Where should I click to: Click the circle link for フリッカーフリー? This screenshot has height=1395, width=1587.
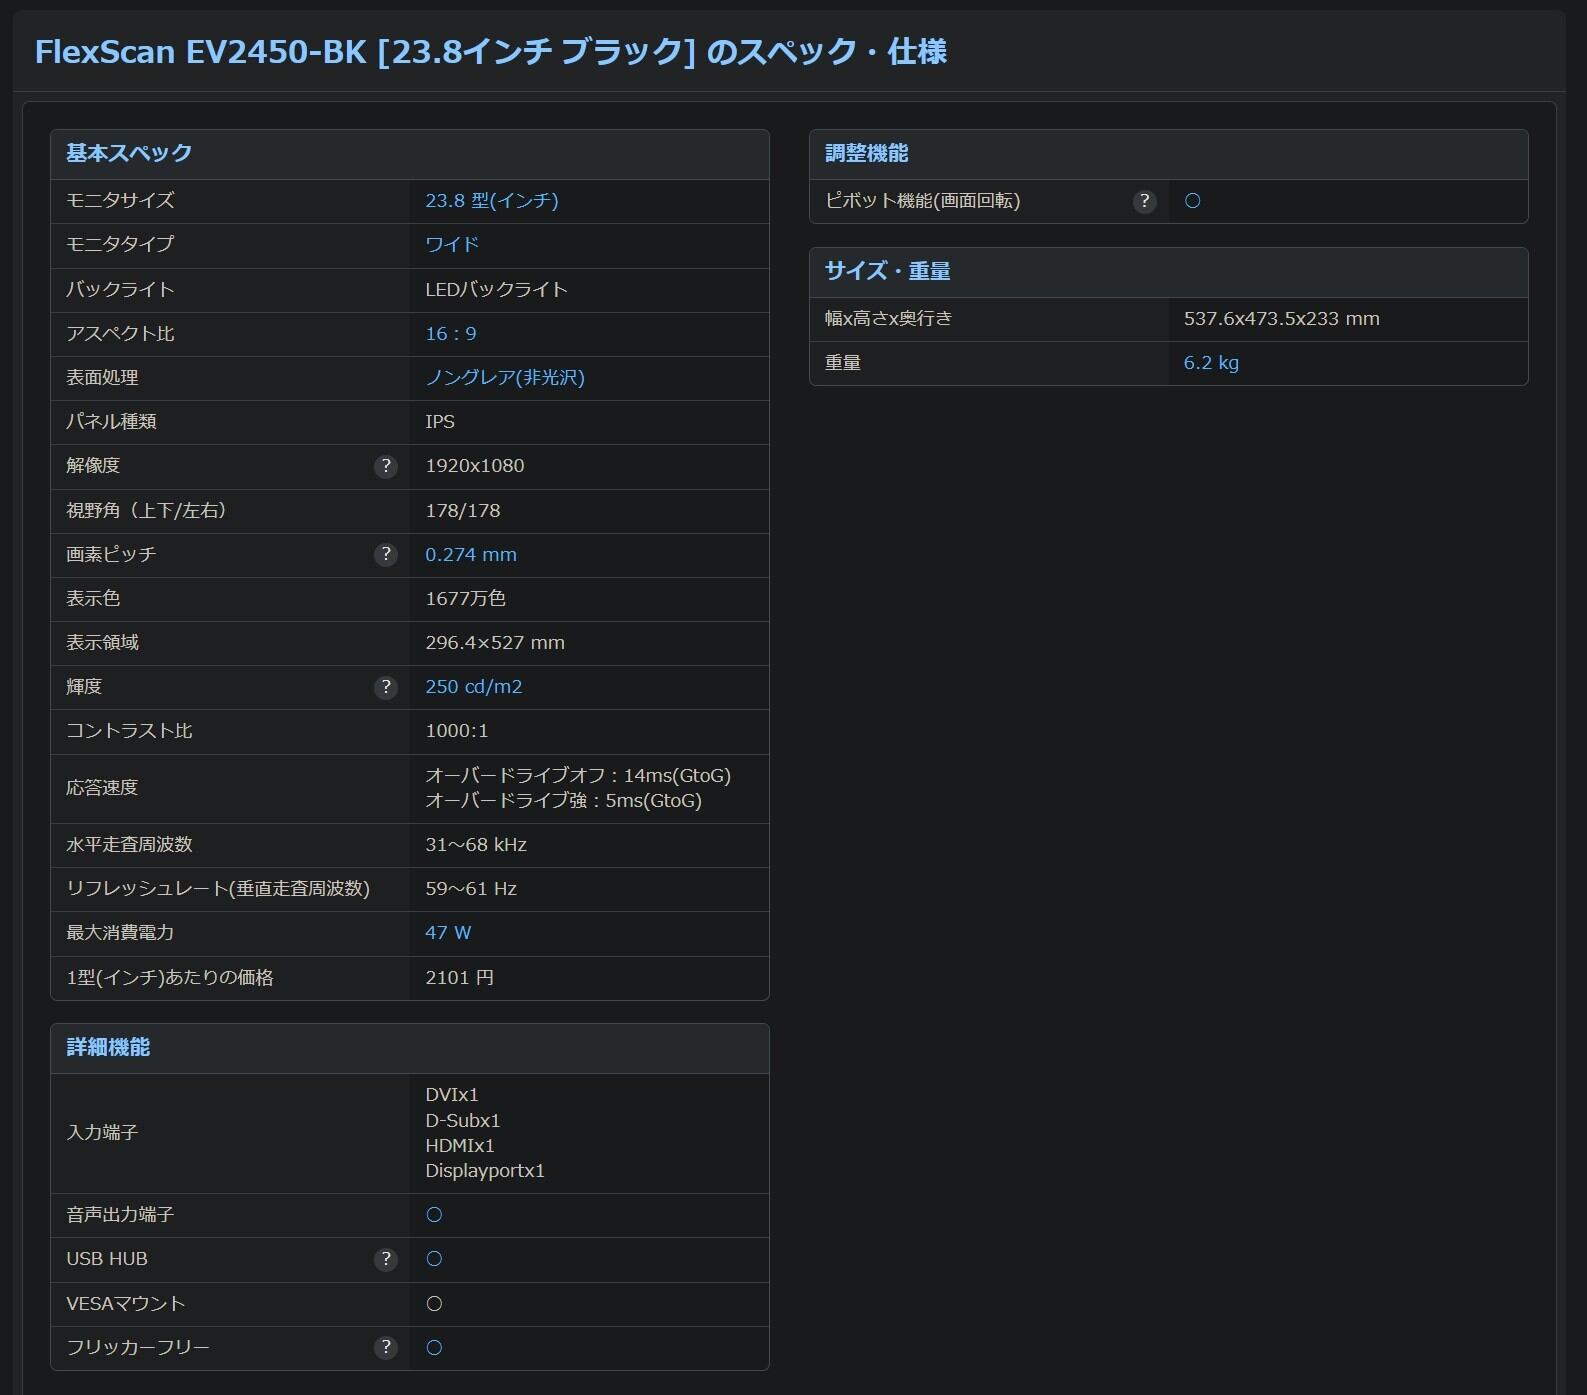click(x=434, y=1348)
